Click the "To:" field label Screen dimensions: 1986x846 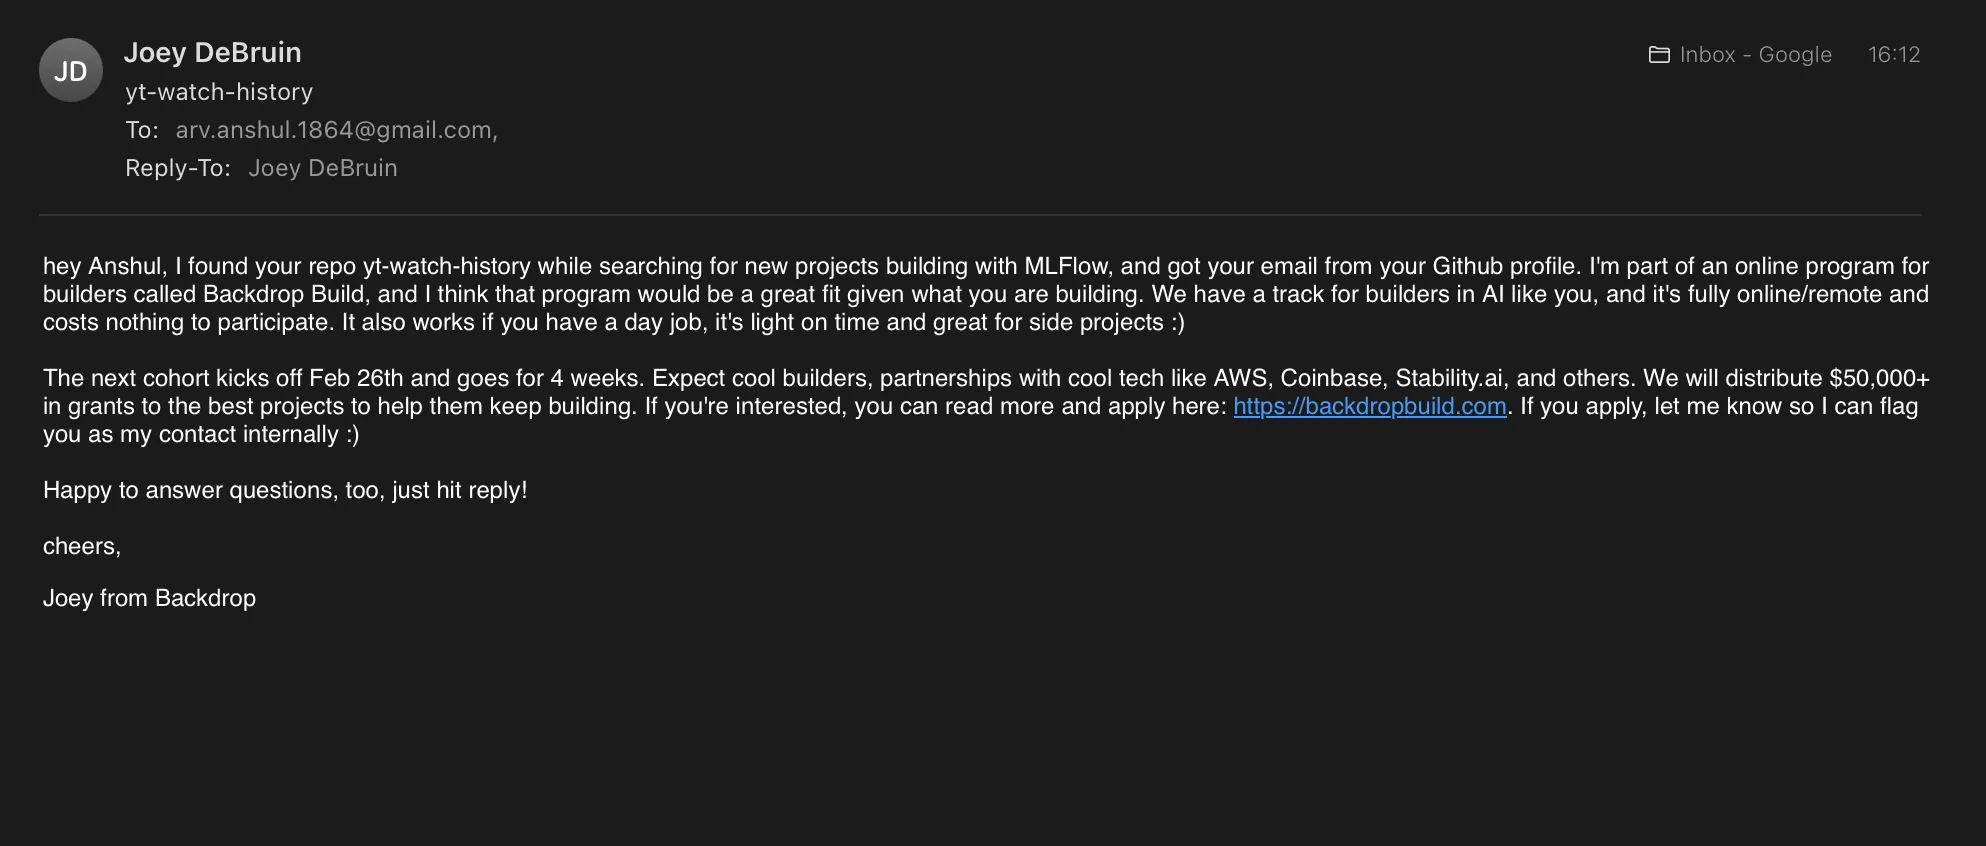pyautogui.click(x=141, y=130)
